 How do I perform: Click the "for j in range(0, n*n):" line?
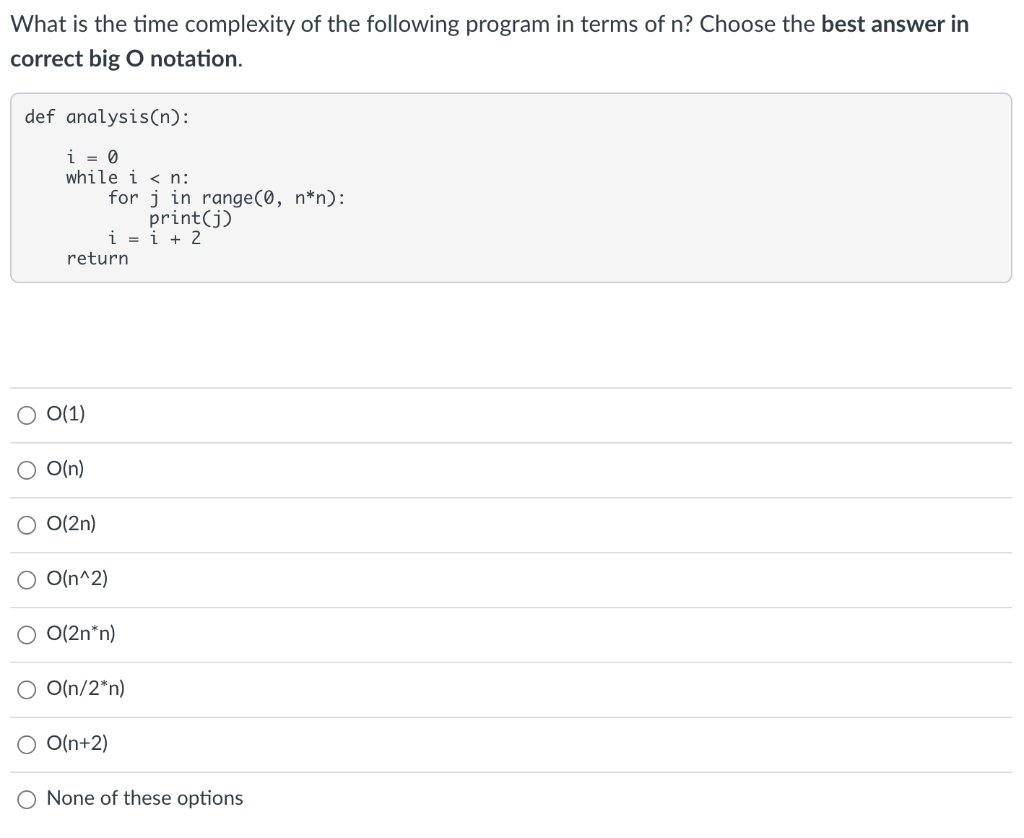[227, 198]
